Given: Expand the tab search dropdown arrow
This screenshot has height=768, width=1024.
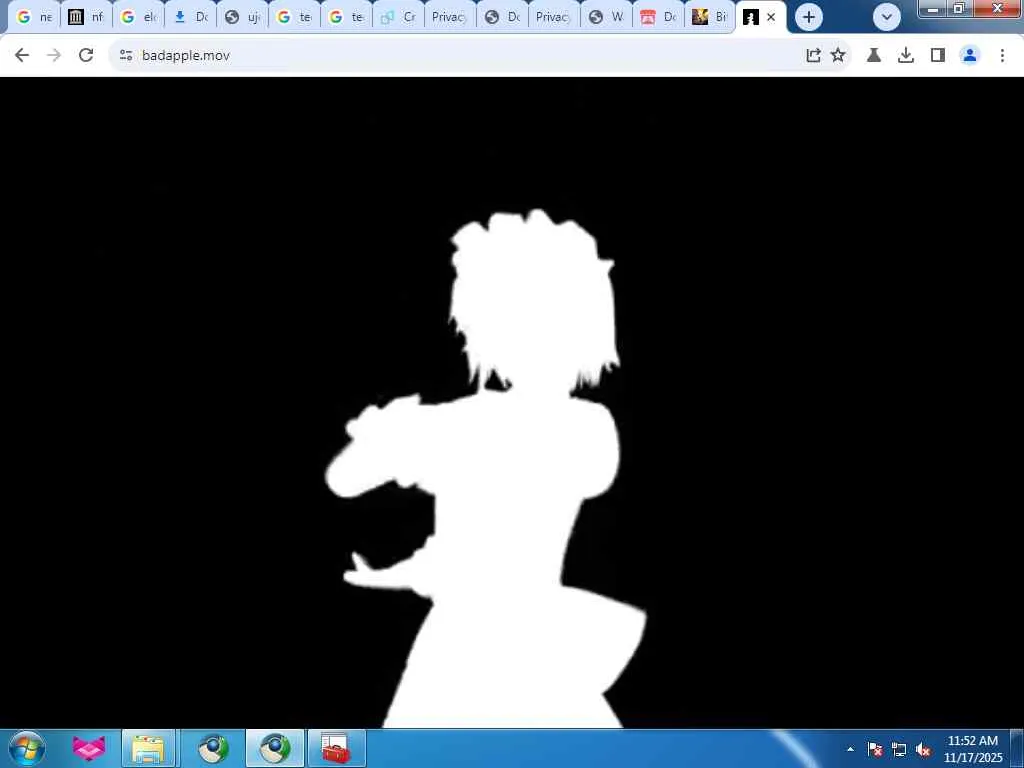Looking at the screenshot, I should 887,18.
